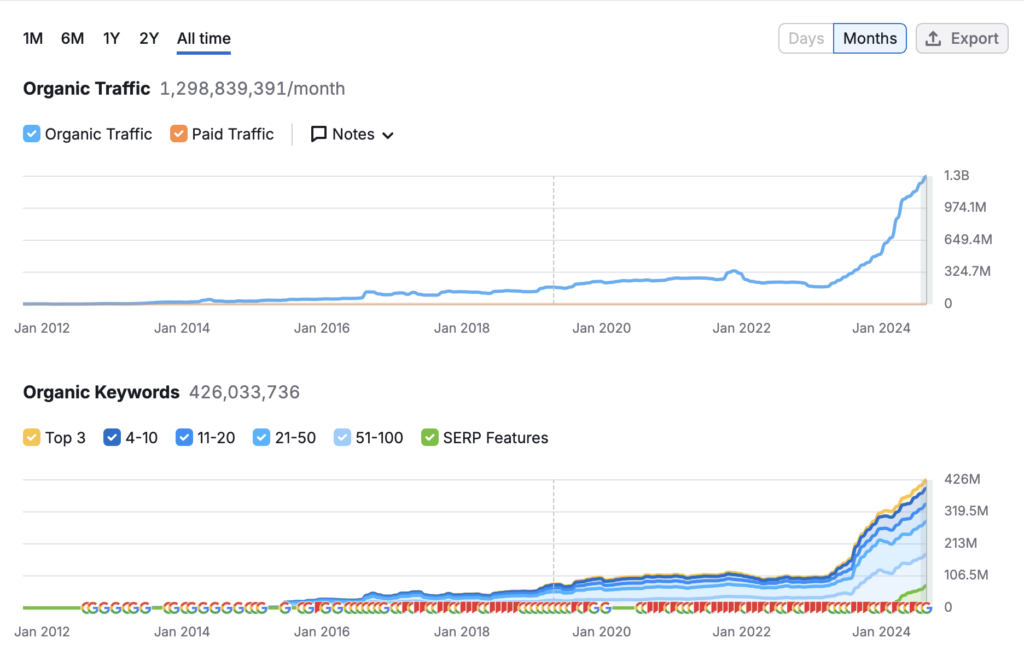Toggle the SERP Features checkbox

[x=430, y=437]
